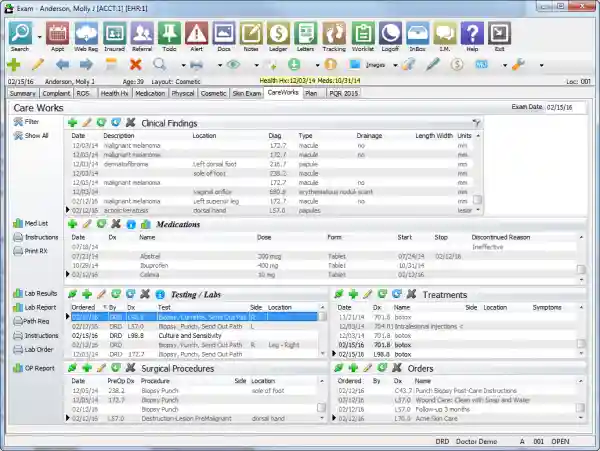Open the Ledger dollar icon
The height and width of the screenshot is (451, 600).
(278, 33)
